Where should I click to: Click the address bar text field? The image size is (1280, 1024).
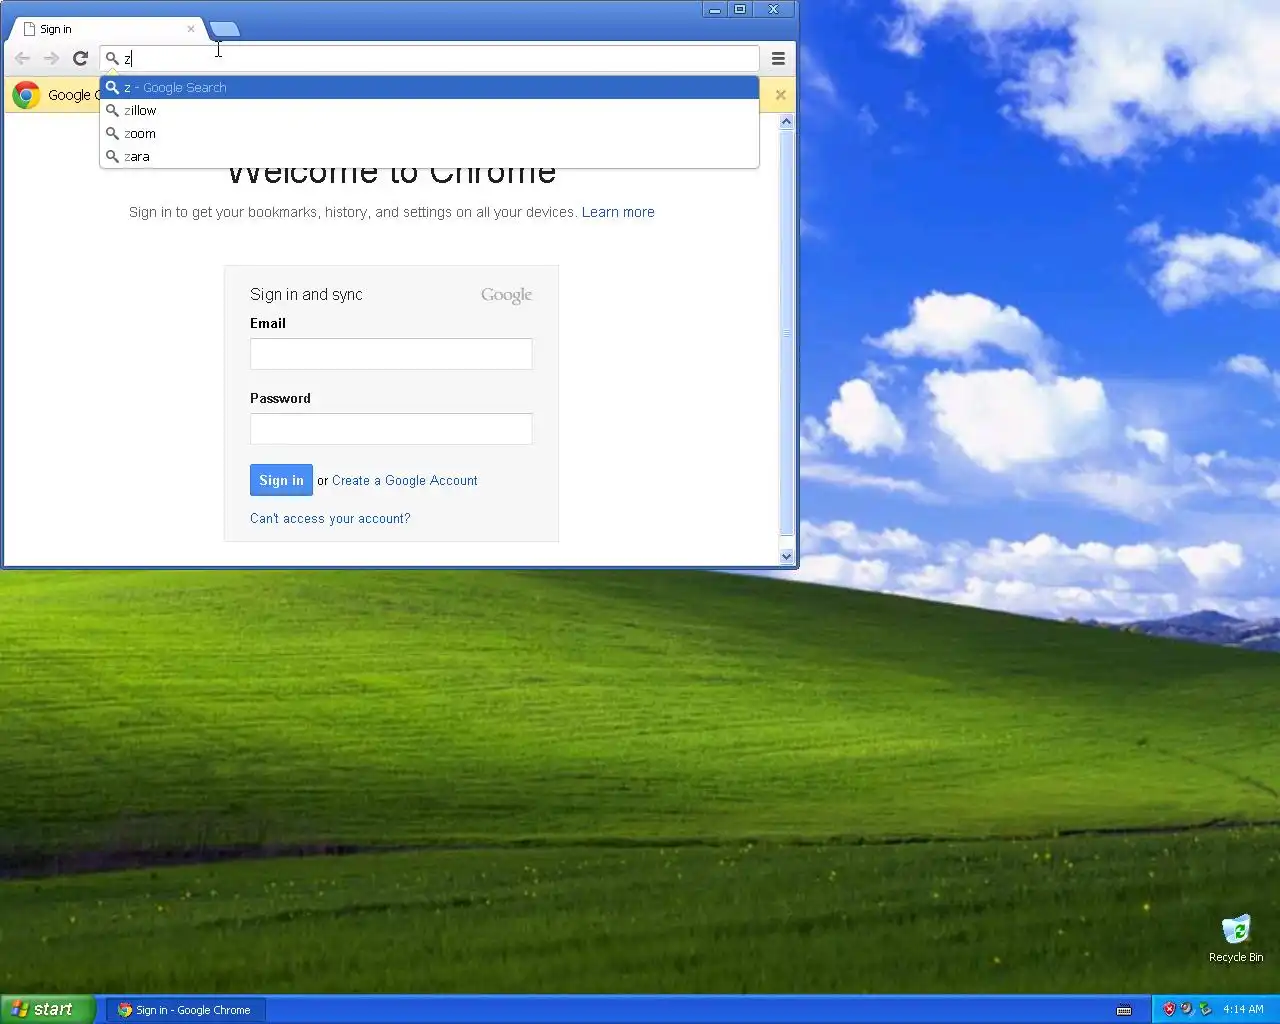pos(430,58)
